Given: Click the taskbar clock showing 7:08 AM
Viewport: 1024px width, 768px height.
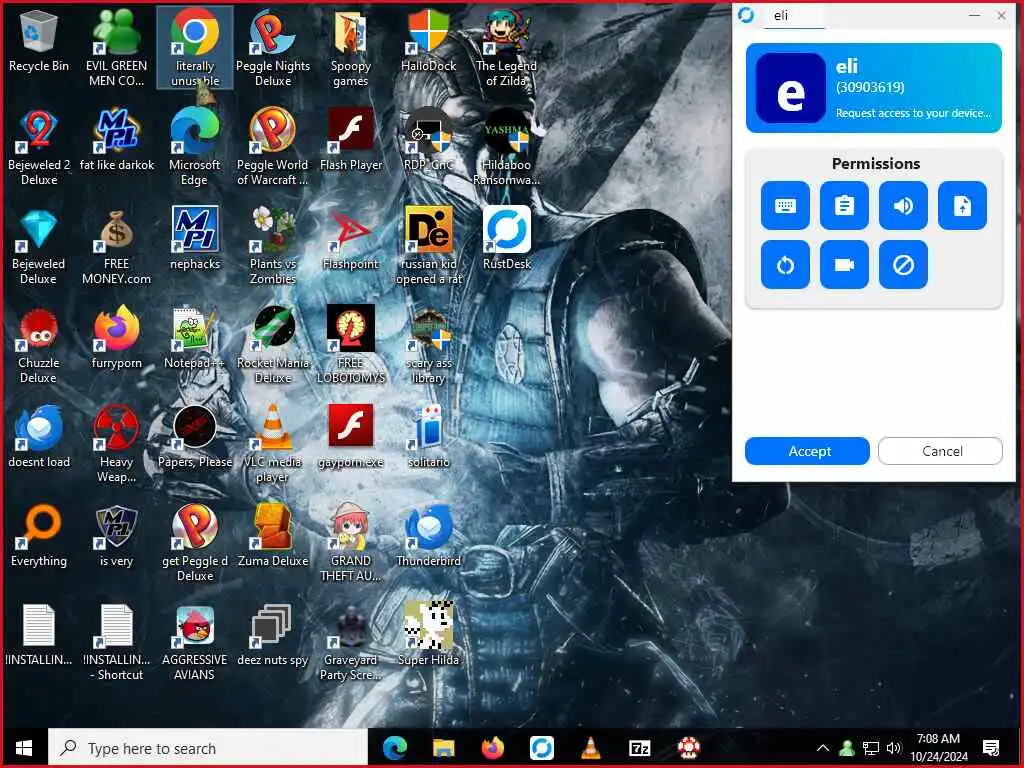Looking at the screenshot, I should coord(938,748).
